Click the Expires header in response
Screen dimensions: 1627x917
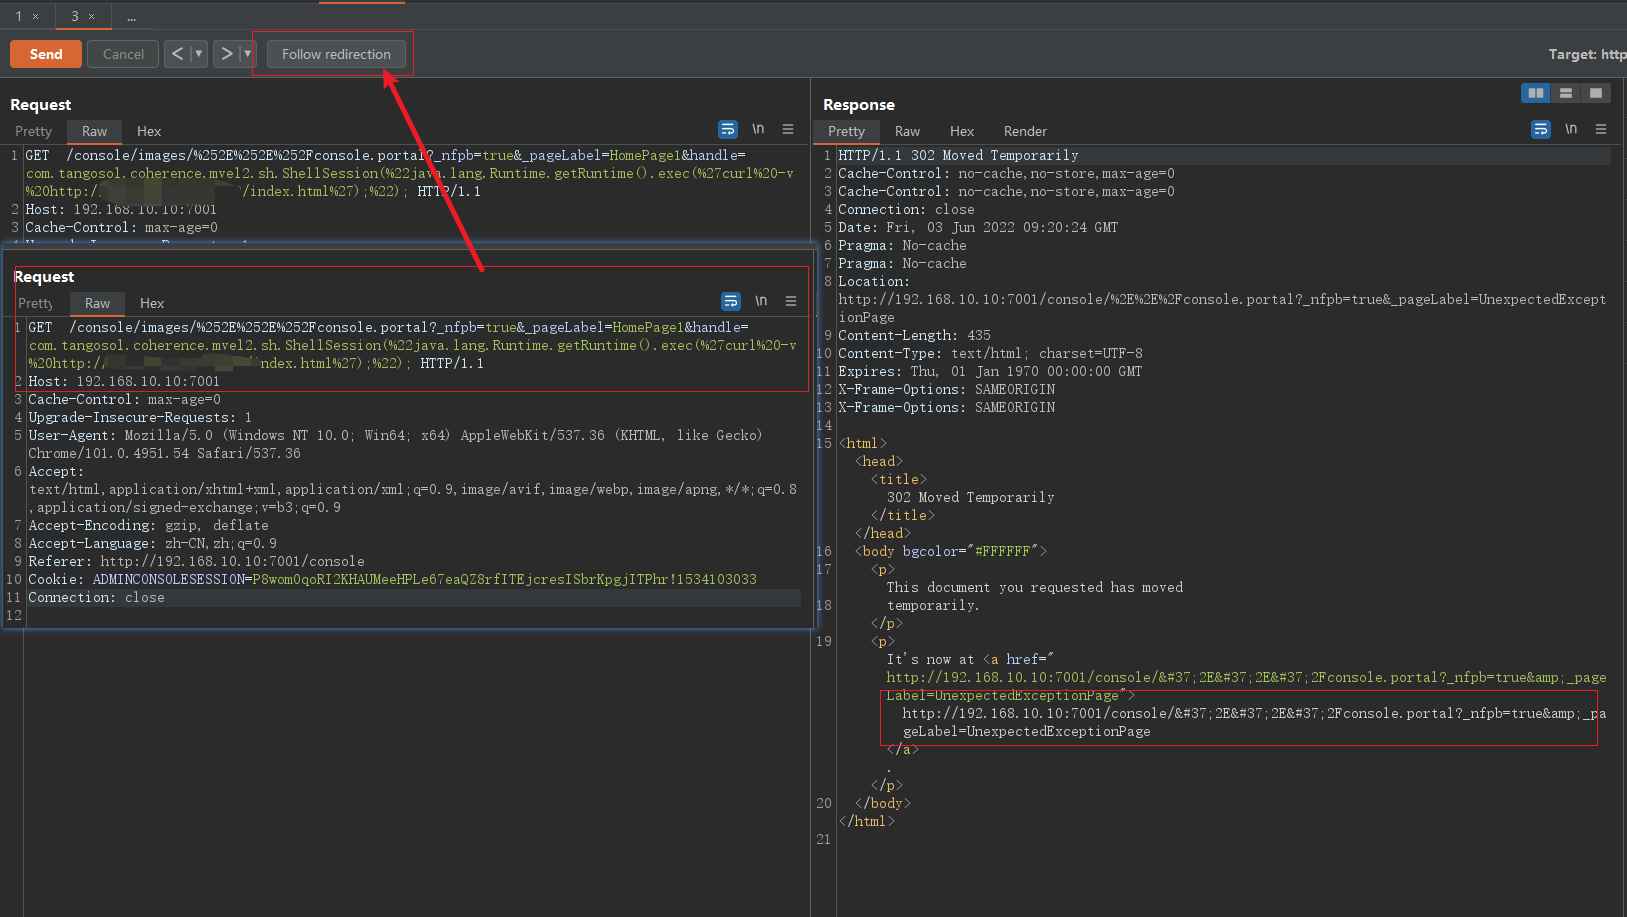990,371
